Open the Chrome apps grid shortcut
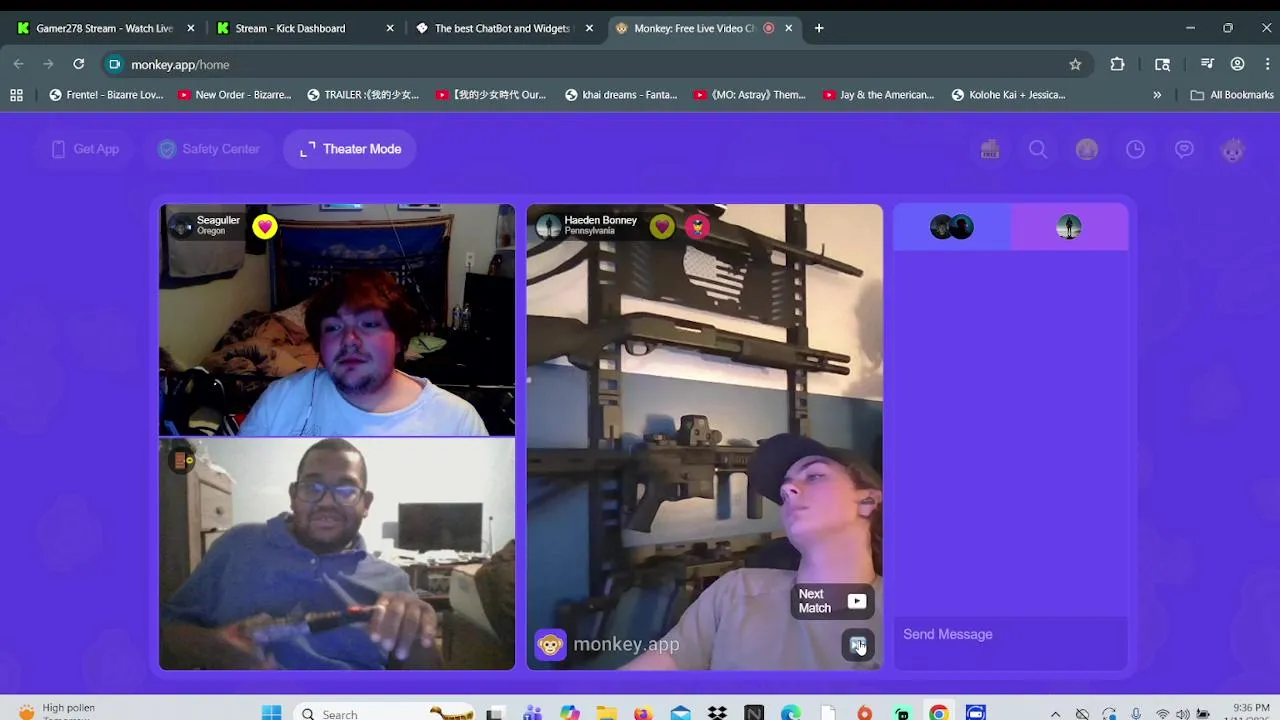This screenshot has width=1280, height=720. pos(16,95)
